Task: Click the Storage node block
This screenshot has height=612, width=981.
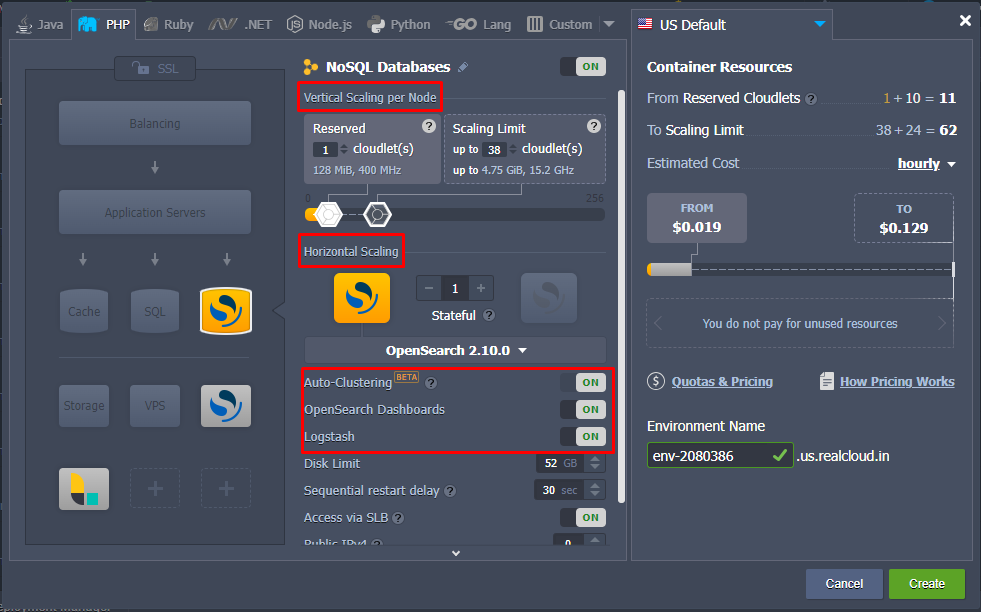Action: point(84,406)
